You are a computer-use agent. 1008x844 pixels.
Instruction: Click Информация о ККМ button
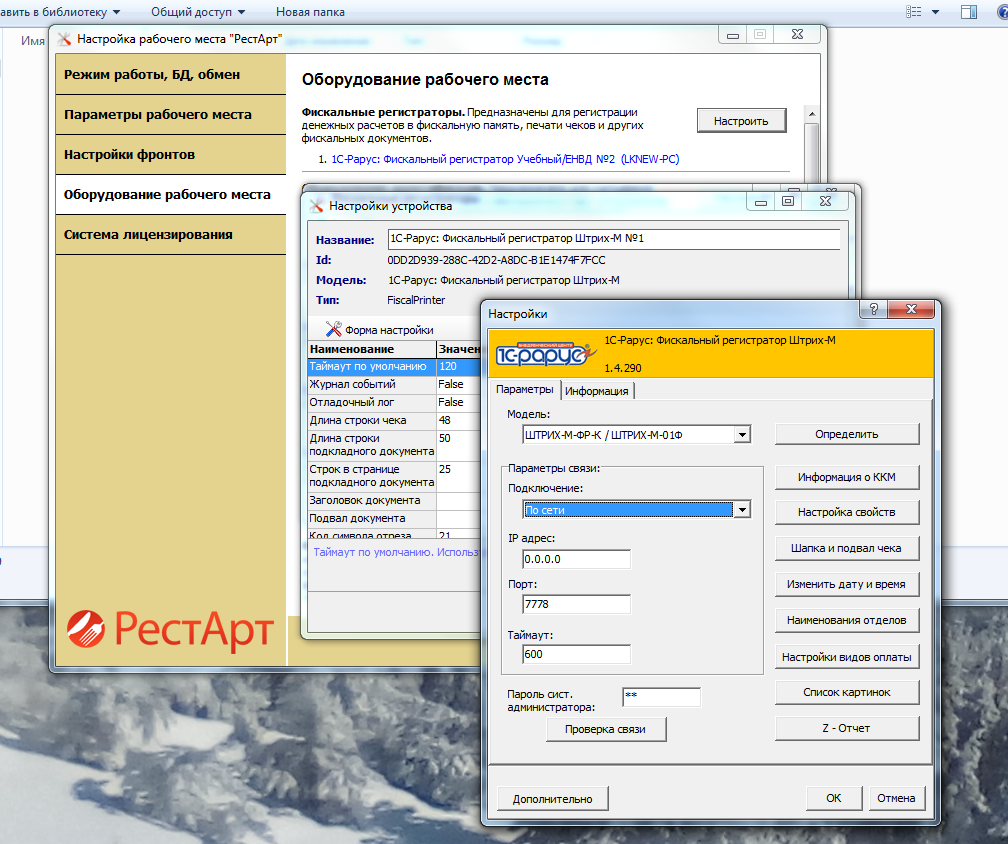click(847, 477)
